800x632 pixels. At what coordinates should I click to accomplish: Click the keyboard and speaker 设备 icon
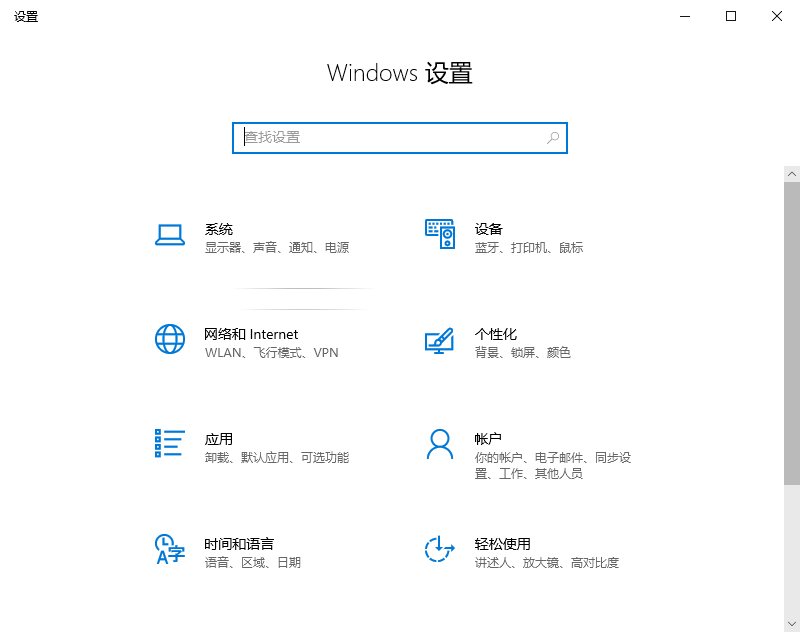[440, 234]
